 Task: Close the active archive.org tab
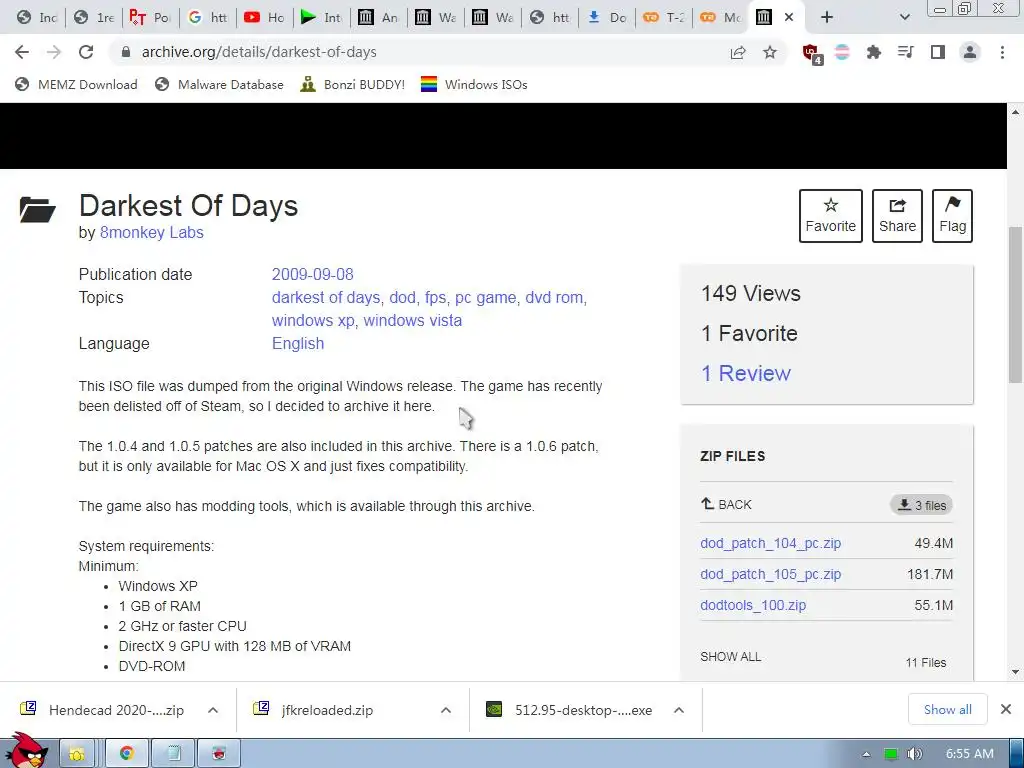tap(789, 18)
